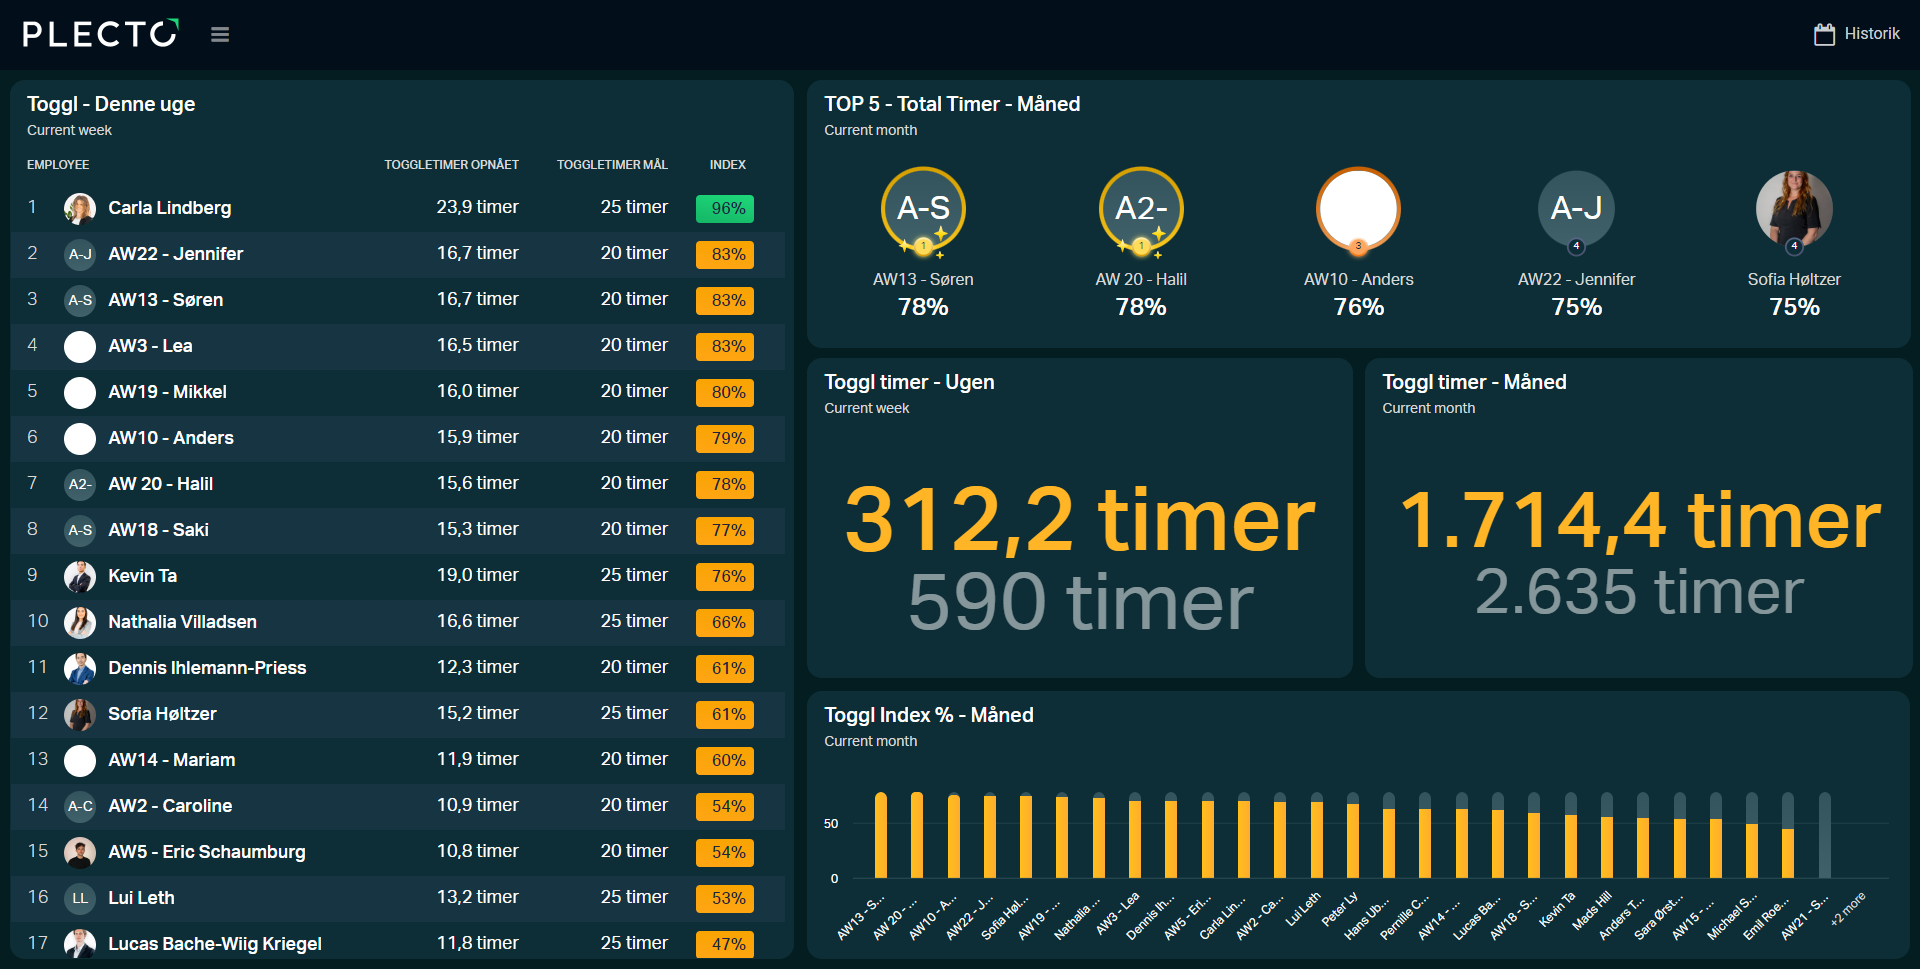Select the Nathalia Villadsen row name
1920x969 pixels.
point(182,622)
